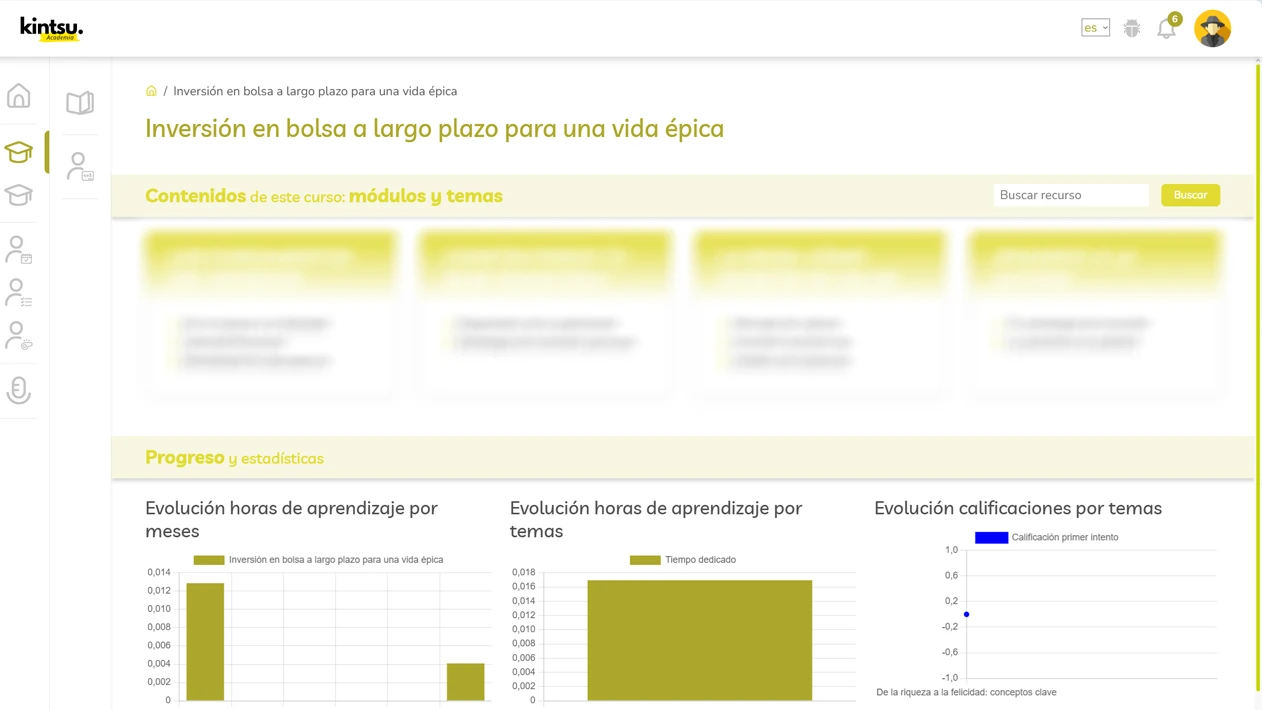Click the lower graduation cap sidebar icon
The image size is (1263, 710).
(18, 195)
